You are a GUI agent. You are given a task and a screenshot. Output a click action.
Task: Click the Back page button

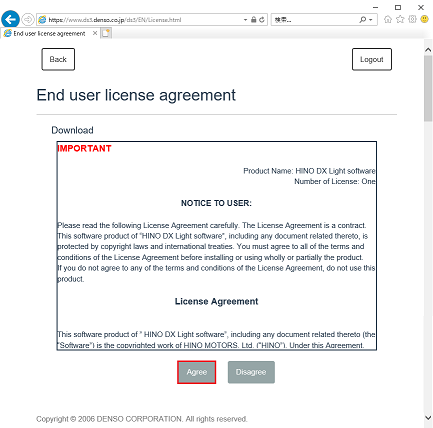[x=58, y=59]
